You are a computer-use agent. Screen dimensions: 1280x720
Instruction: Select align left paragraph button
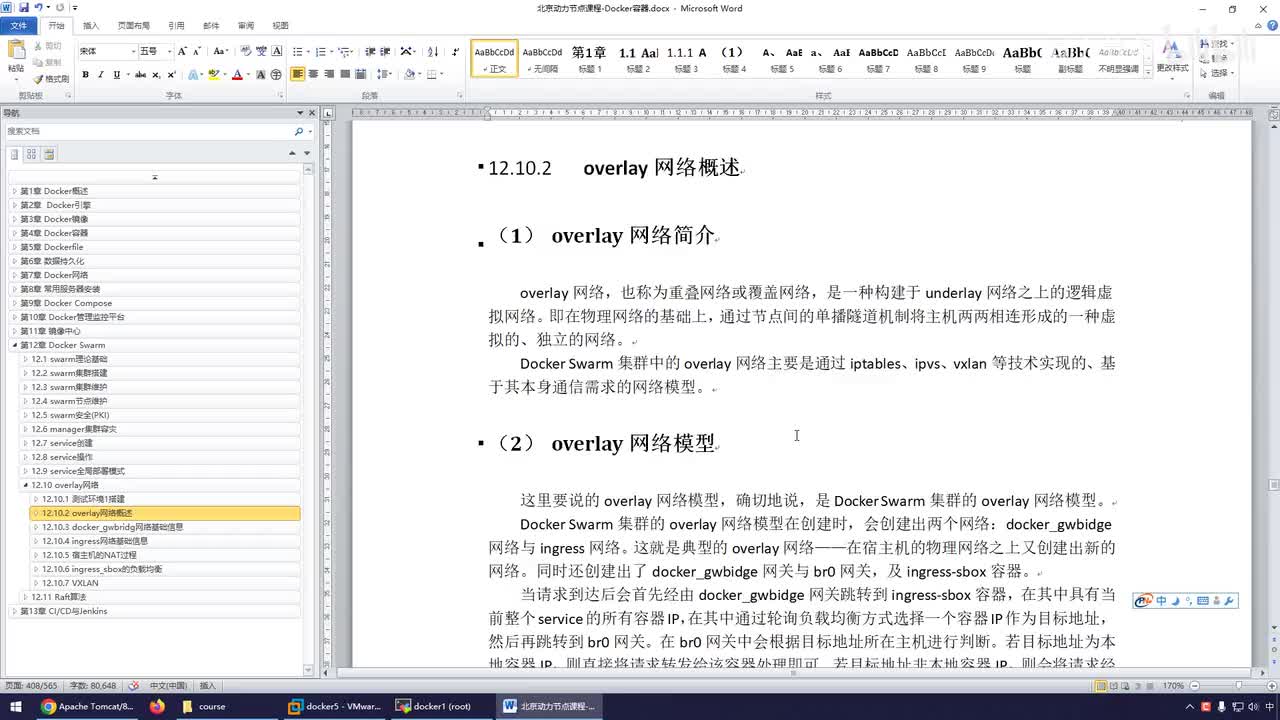298,74
